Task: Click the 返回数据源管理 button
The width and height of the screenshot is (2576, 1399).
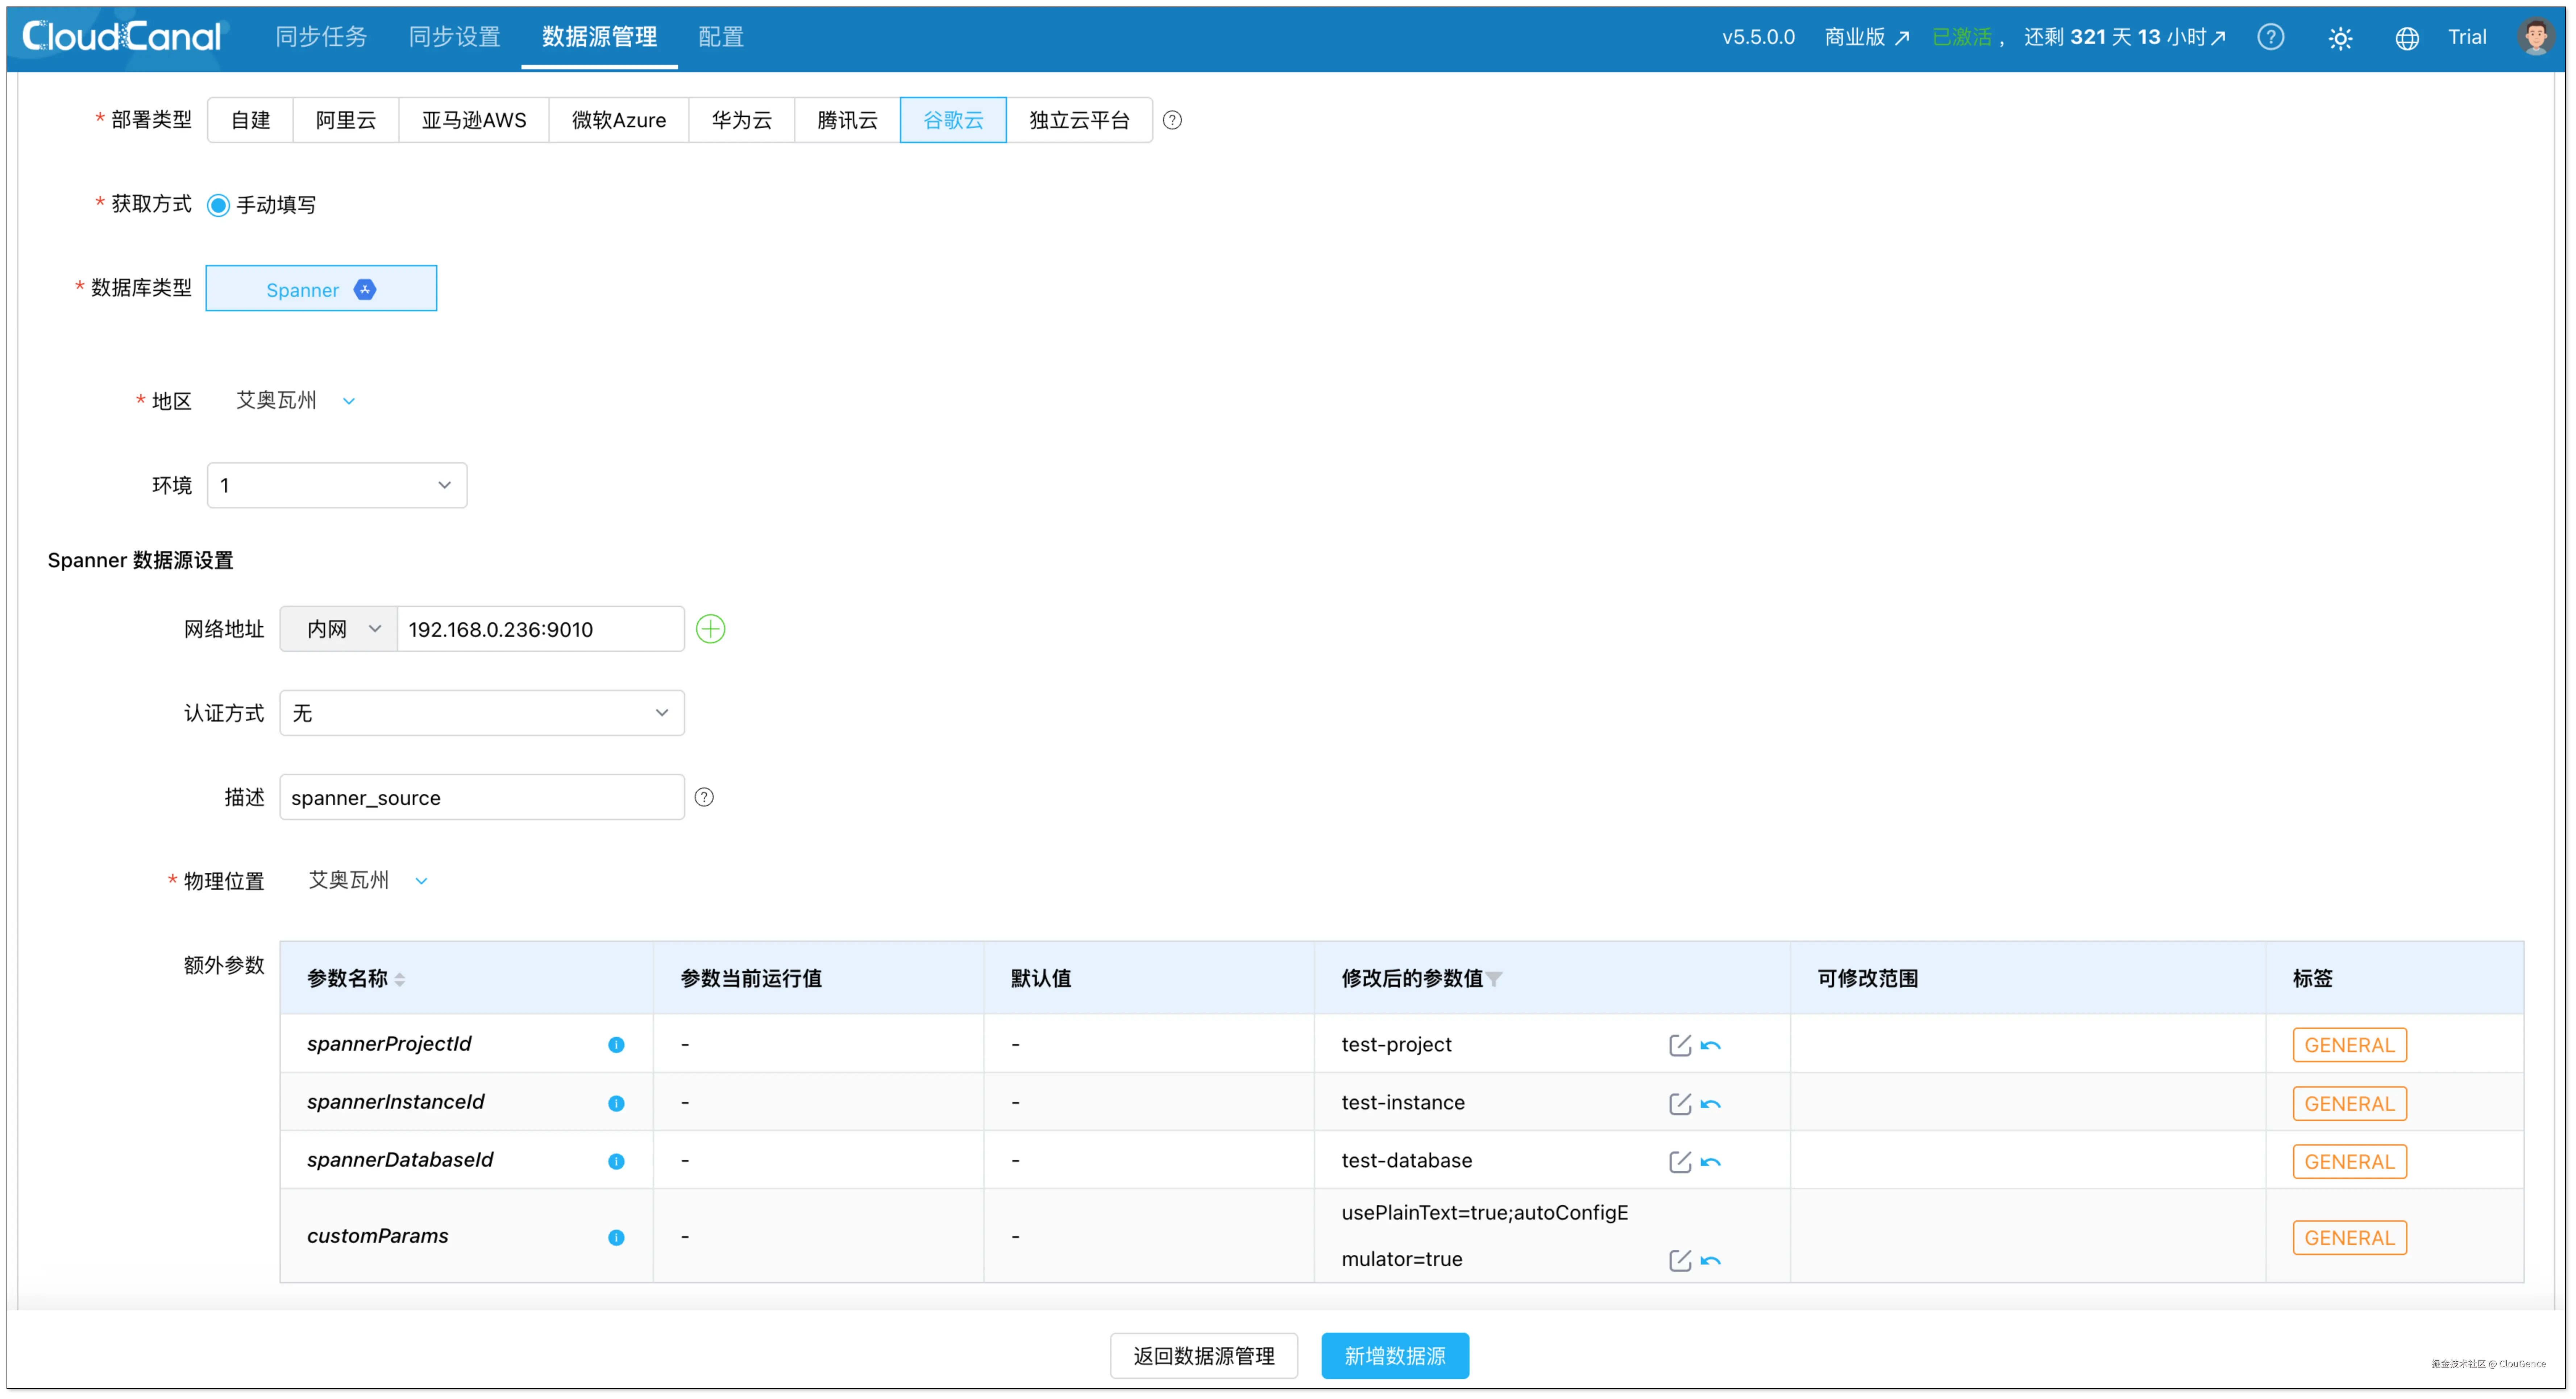Action: (x=1203, y=1355)
